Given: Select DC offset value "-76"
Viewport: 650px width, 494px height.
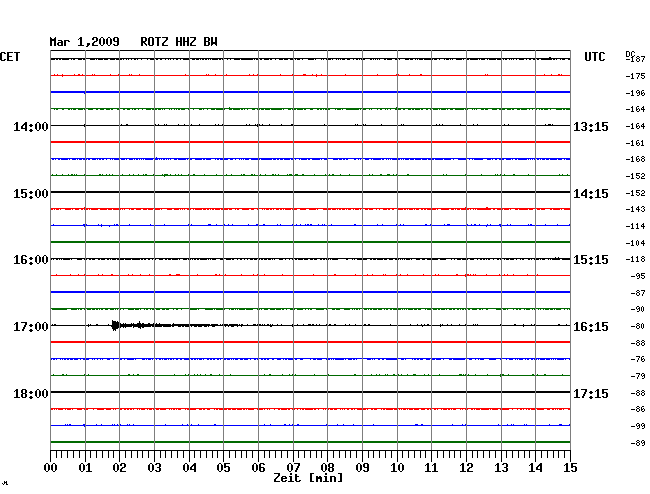Looking at the screenshot, I should [x=638, y=359].
